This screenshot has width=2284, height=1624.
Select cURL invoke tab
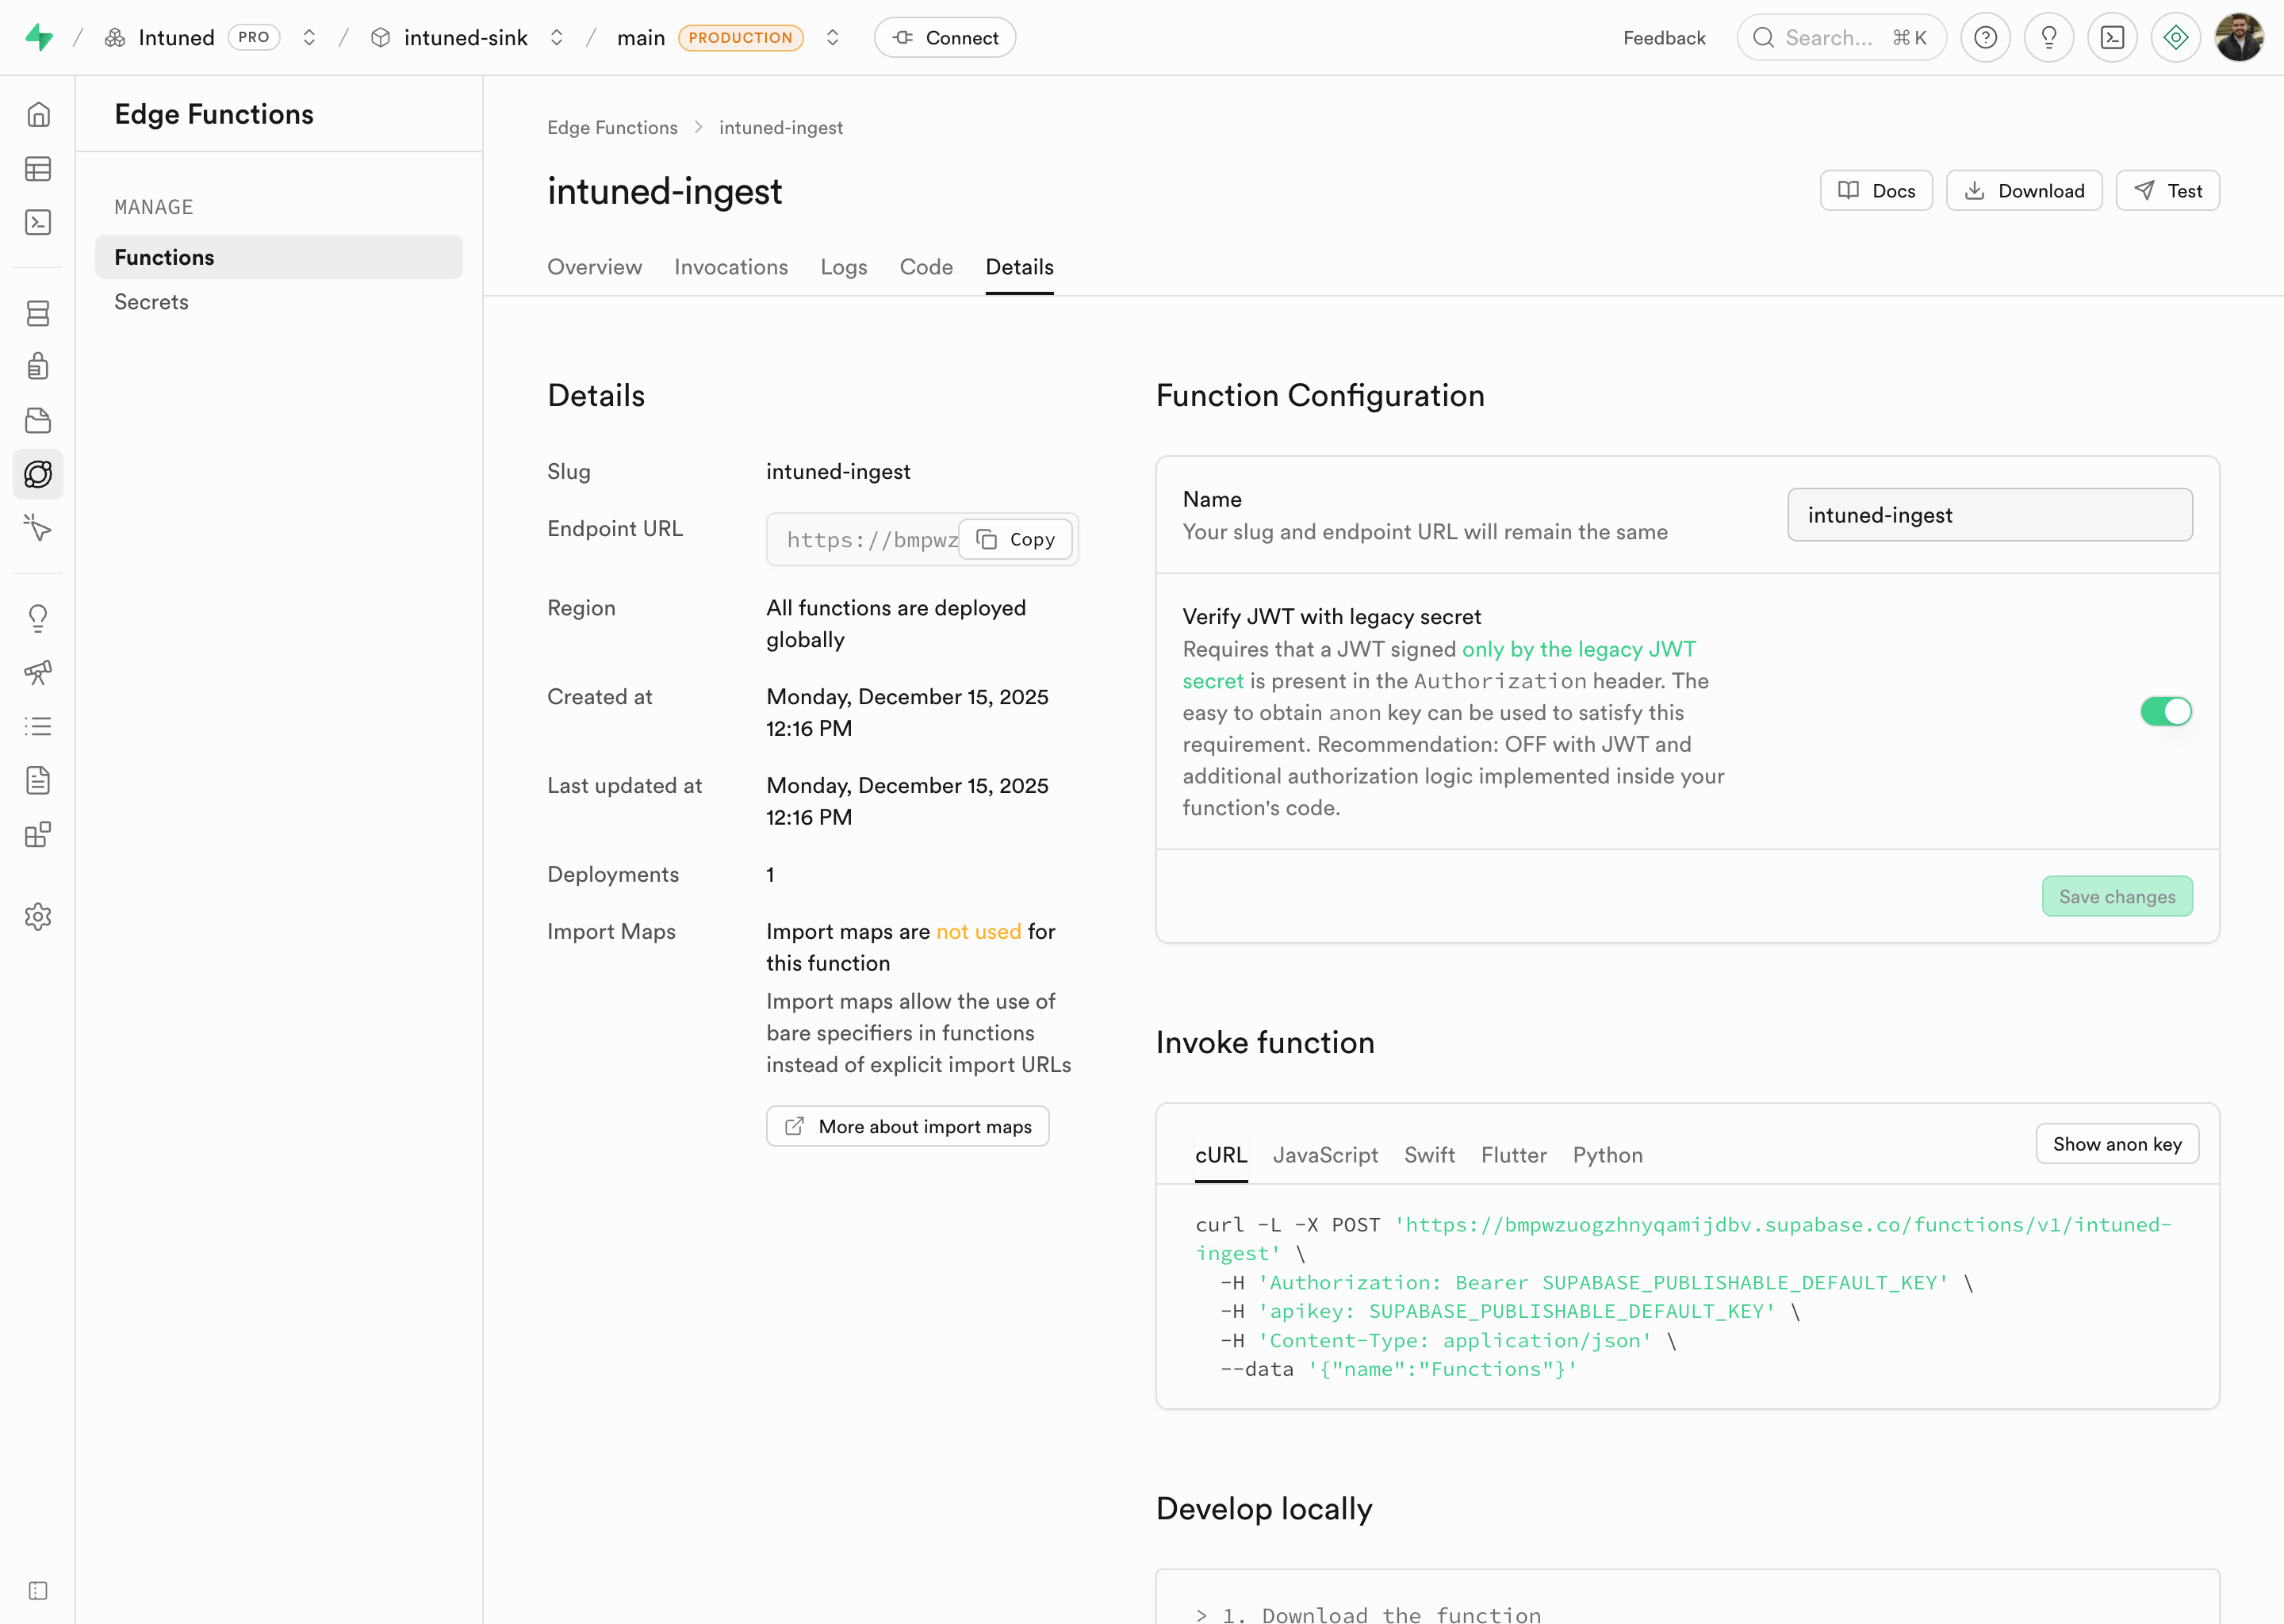(1221, 1155)
